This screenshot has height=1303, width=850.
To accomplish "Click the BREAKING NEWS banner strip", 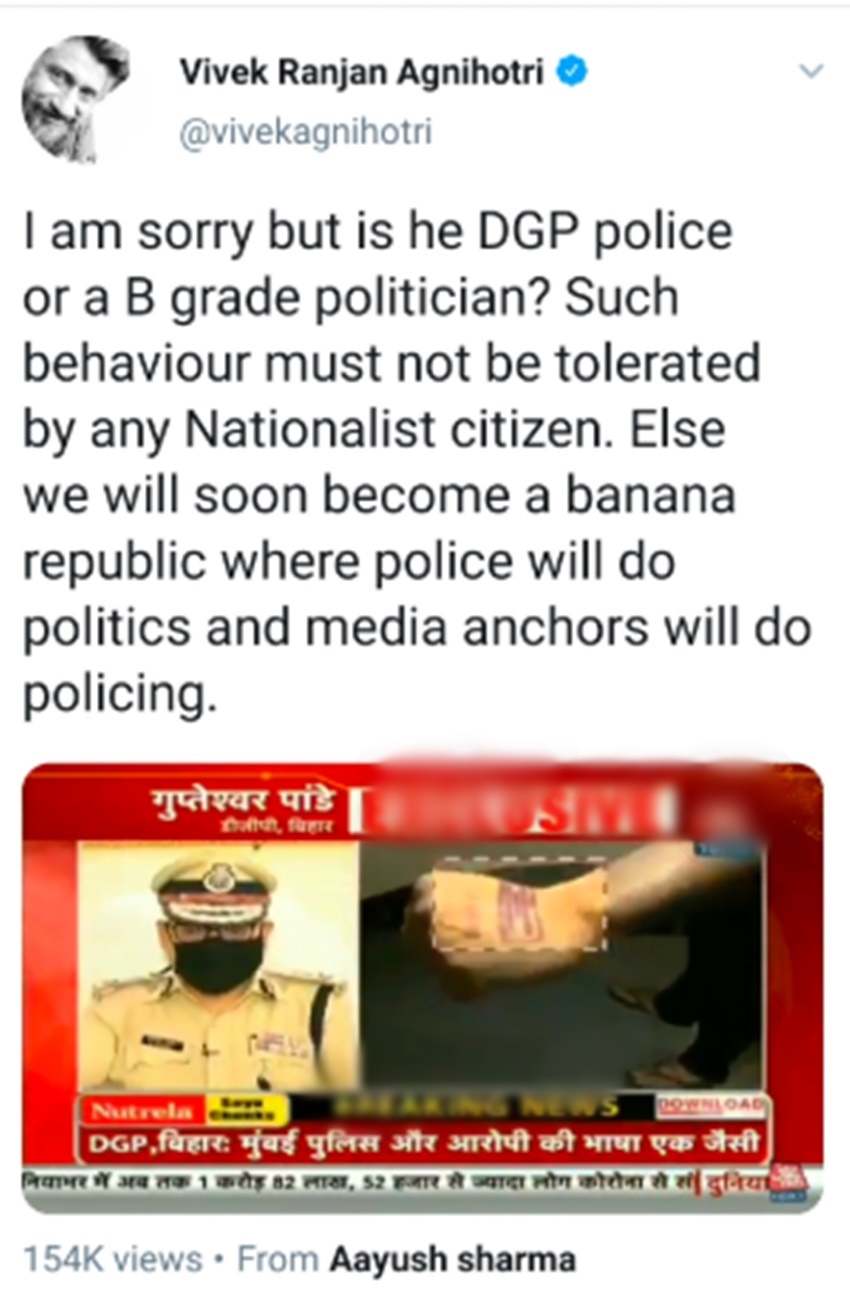I will tap(470, 1107).
